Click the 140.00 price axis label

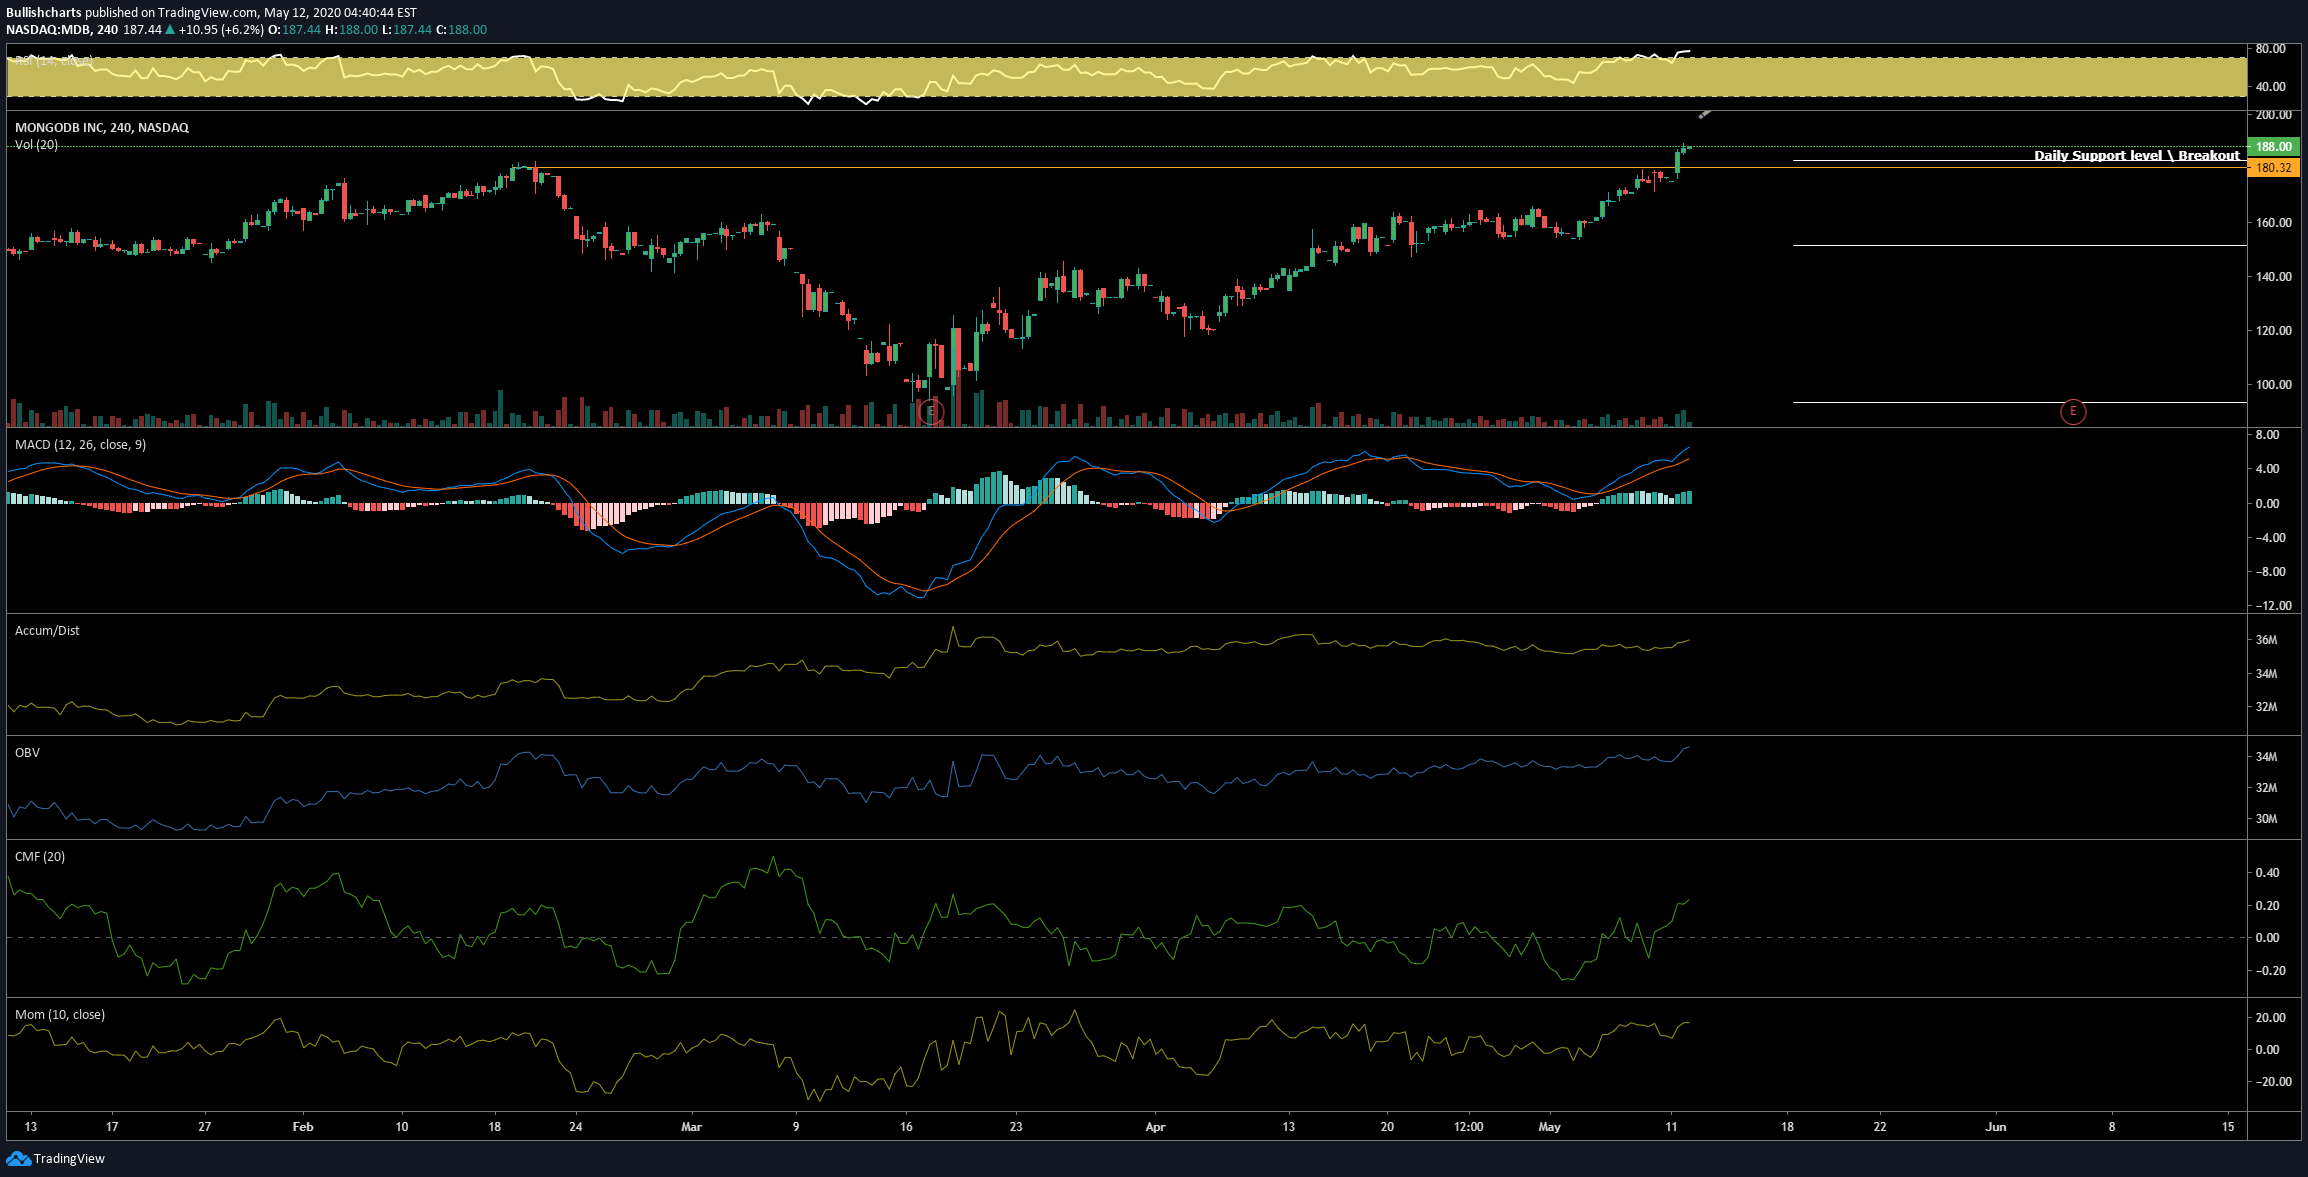pyautogui.click(x=2274, y=277)
